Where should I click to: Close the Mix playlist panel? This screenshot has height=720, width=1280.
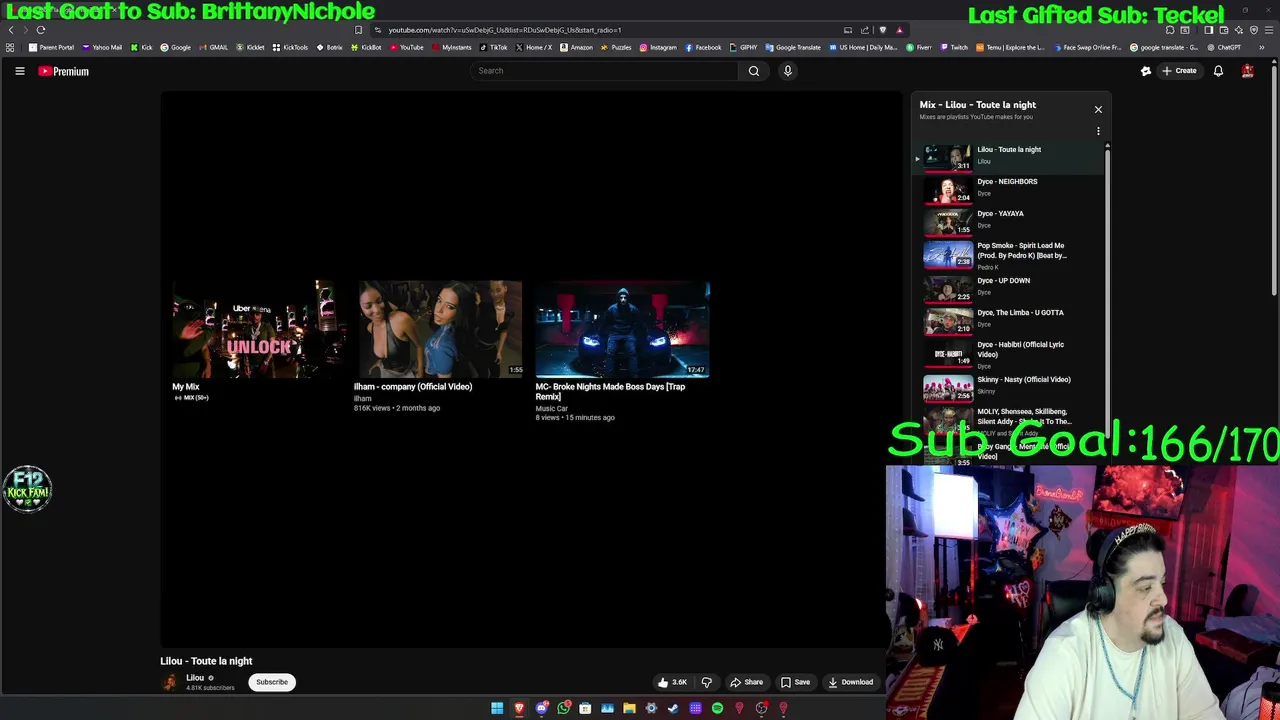(1098, 110)
